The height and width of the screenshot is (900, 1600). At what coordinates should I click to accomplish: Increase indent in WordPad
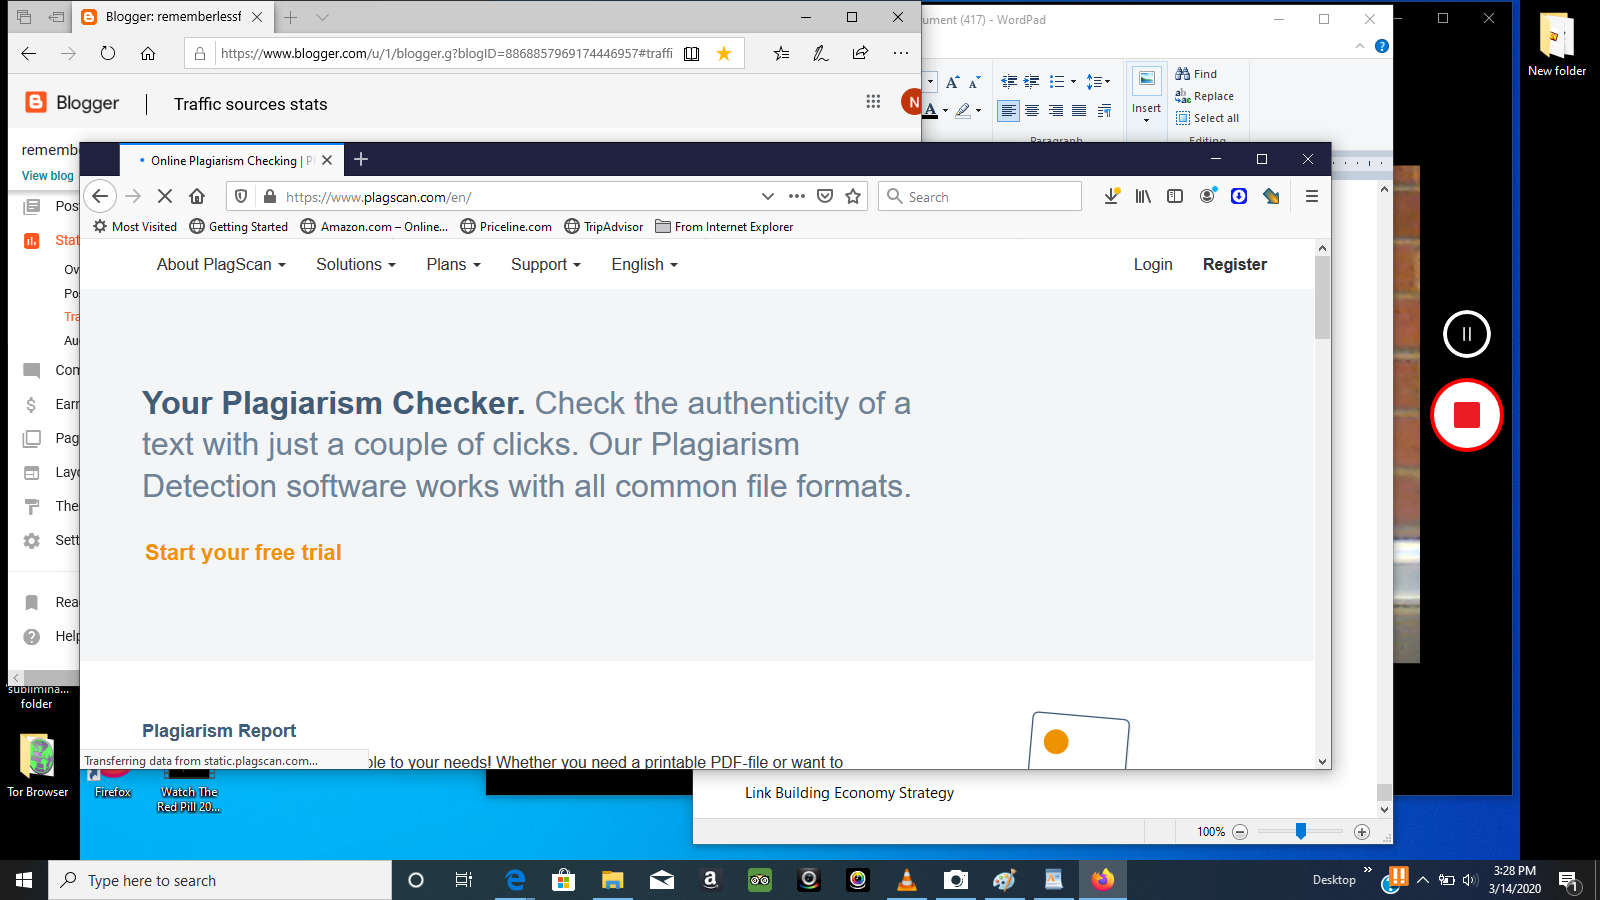(x=1031, y=82)
